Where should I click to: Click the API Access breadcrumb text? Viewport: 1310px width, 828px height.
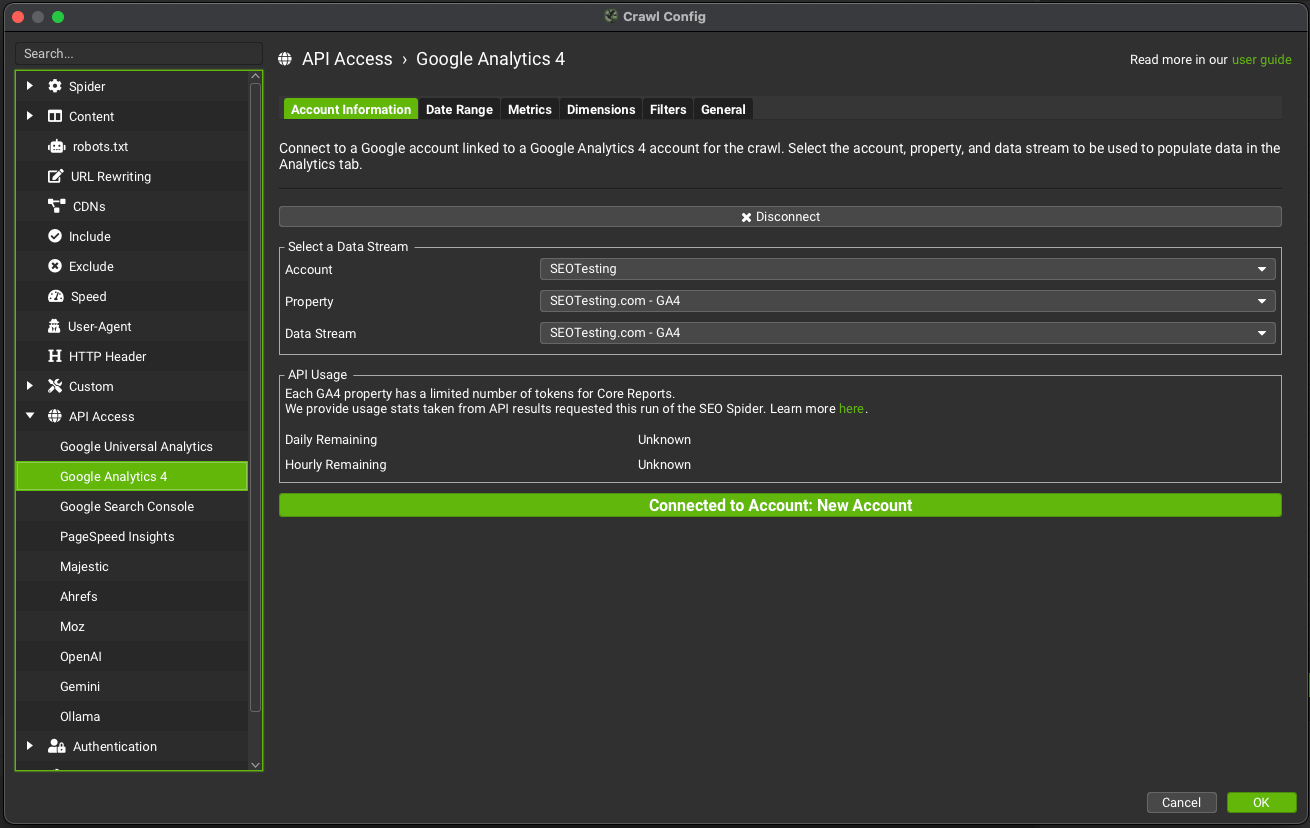(347, 59)
